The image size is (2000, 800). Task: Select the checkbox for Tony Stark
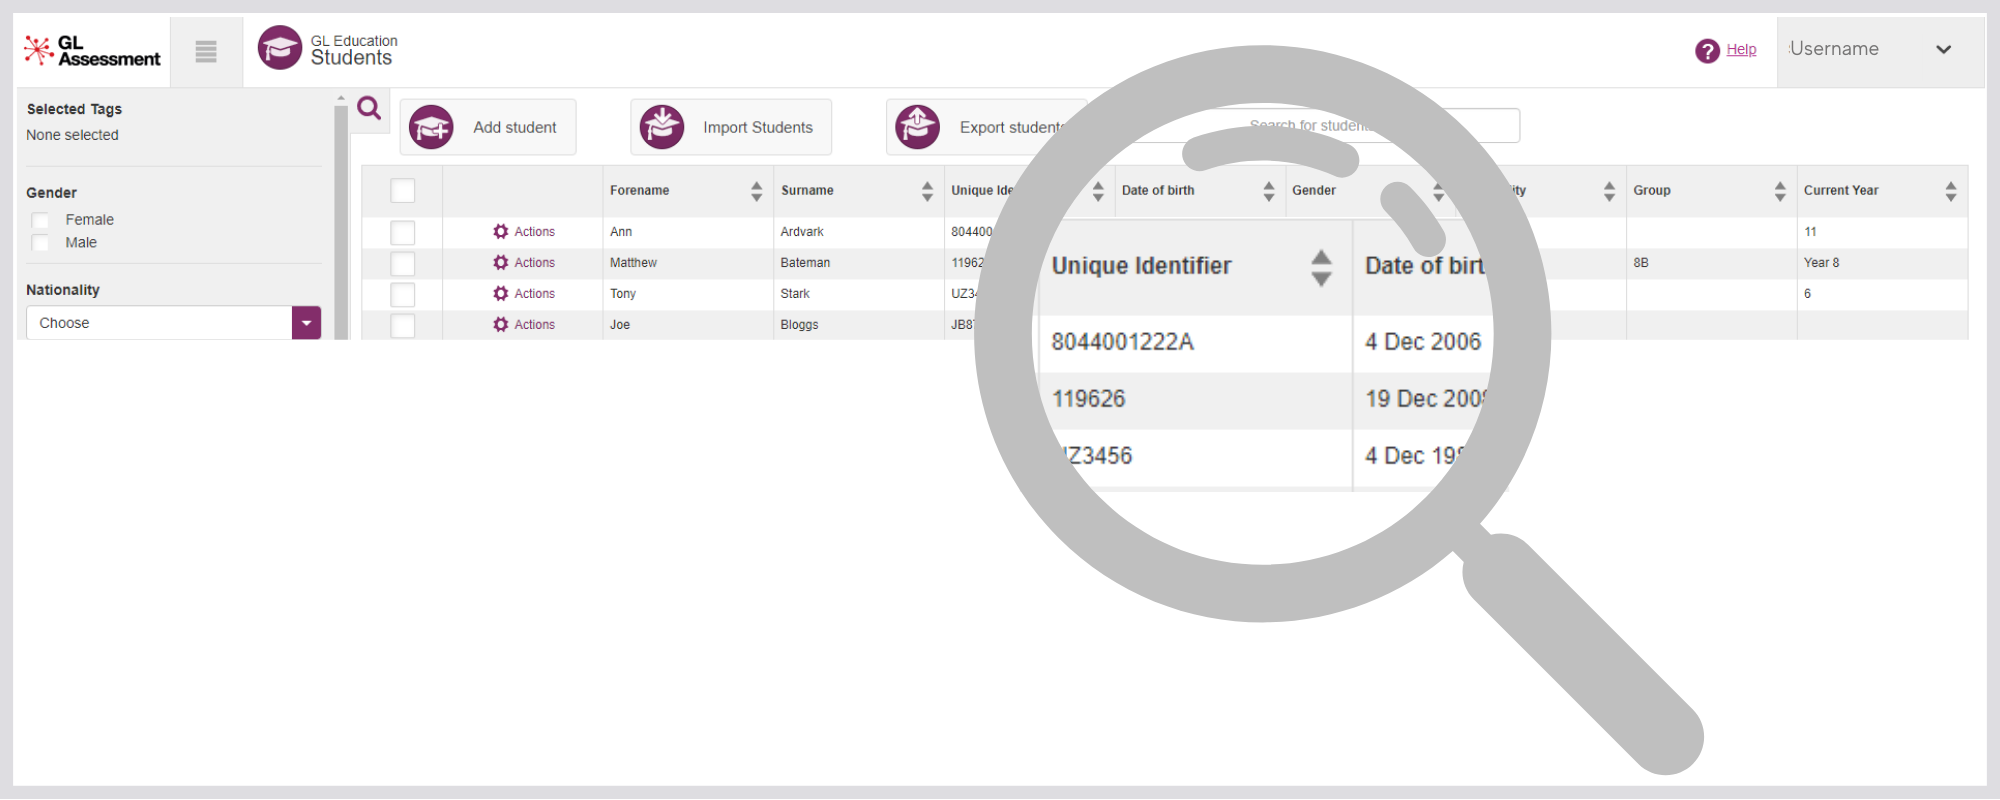402,294
